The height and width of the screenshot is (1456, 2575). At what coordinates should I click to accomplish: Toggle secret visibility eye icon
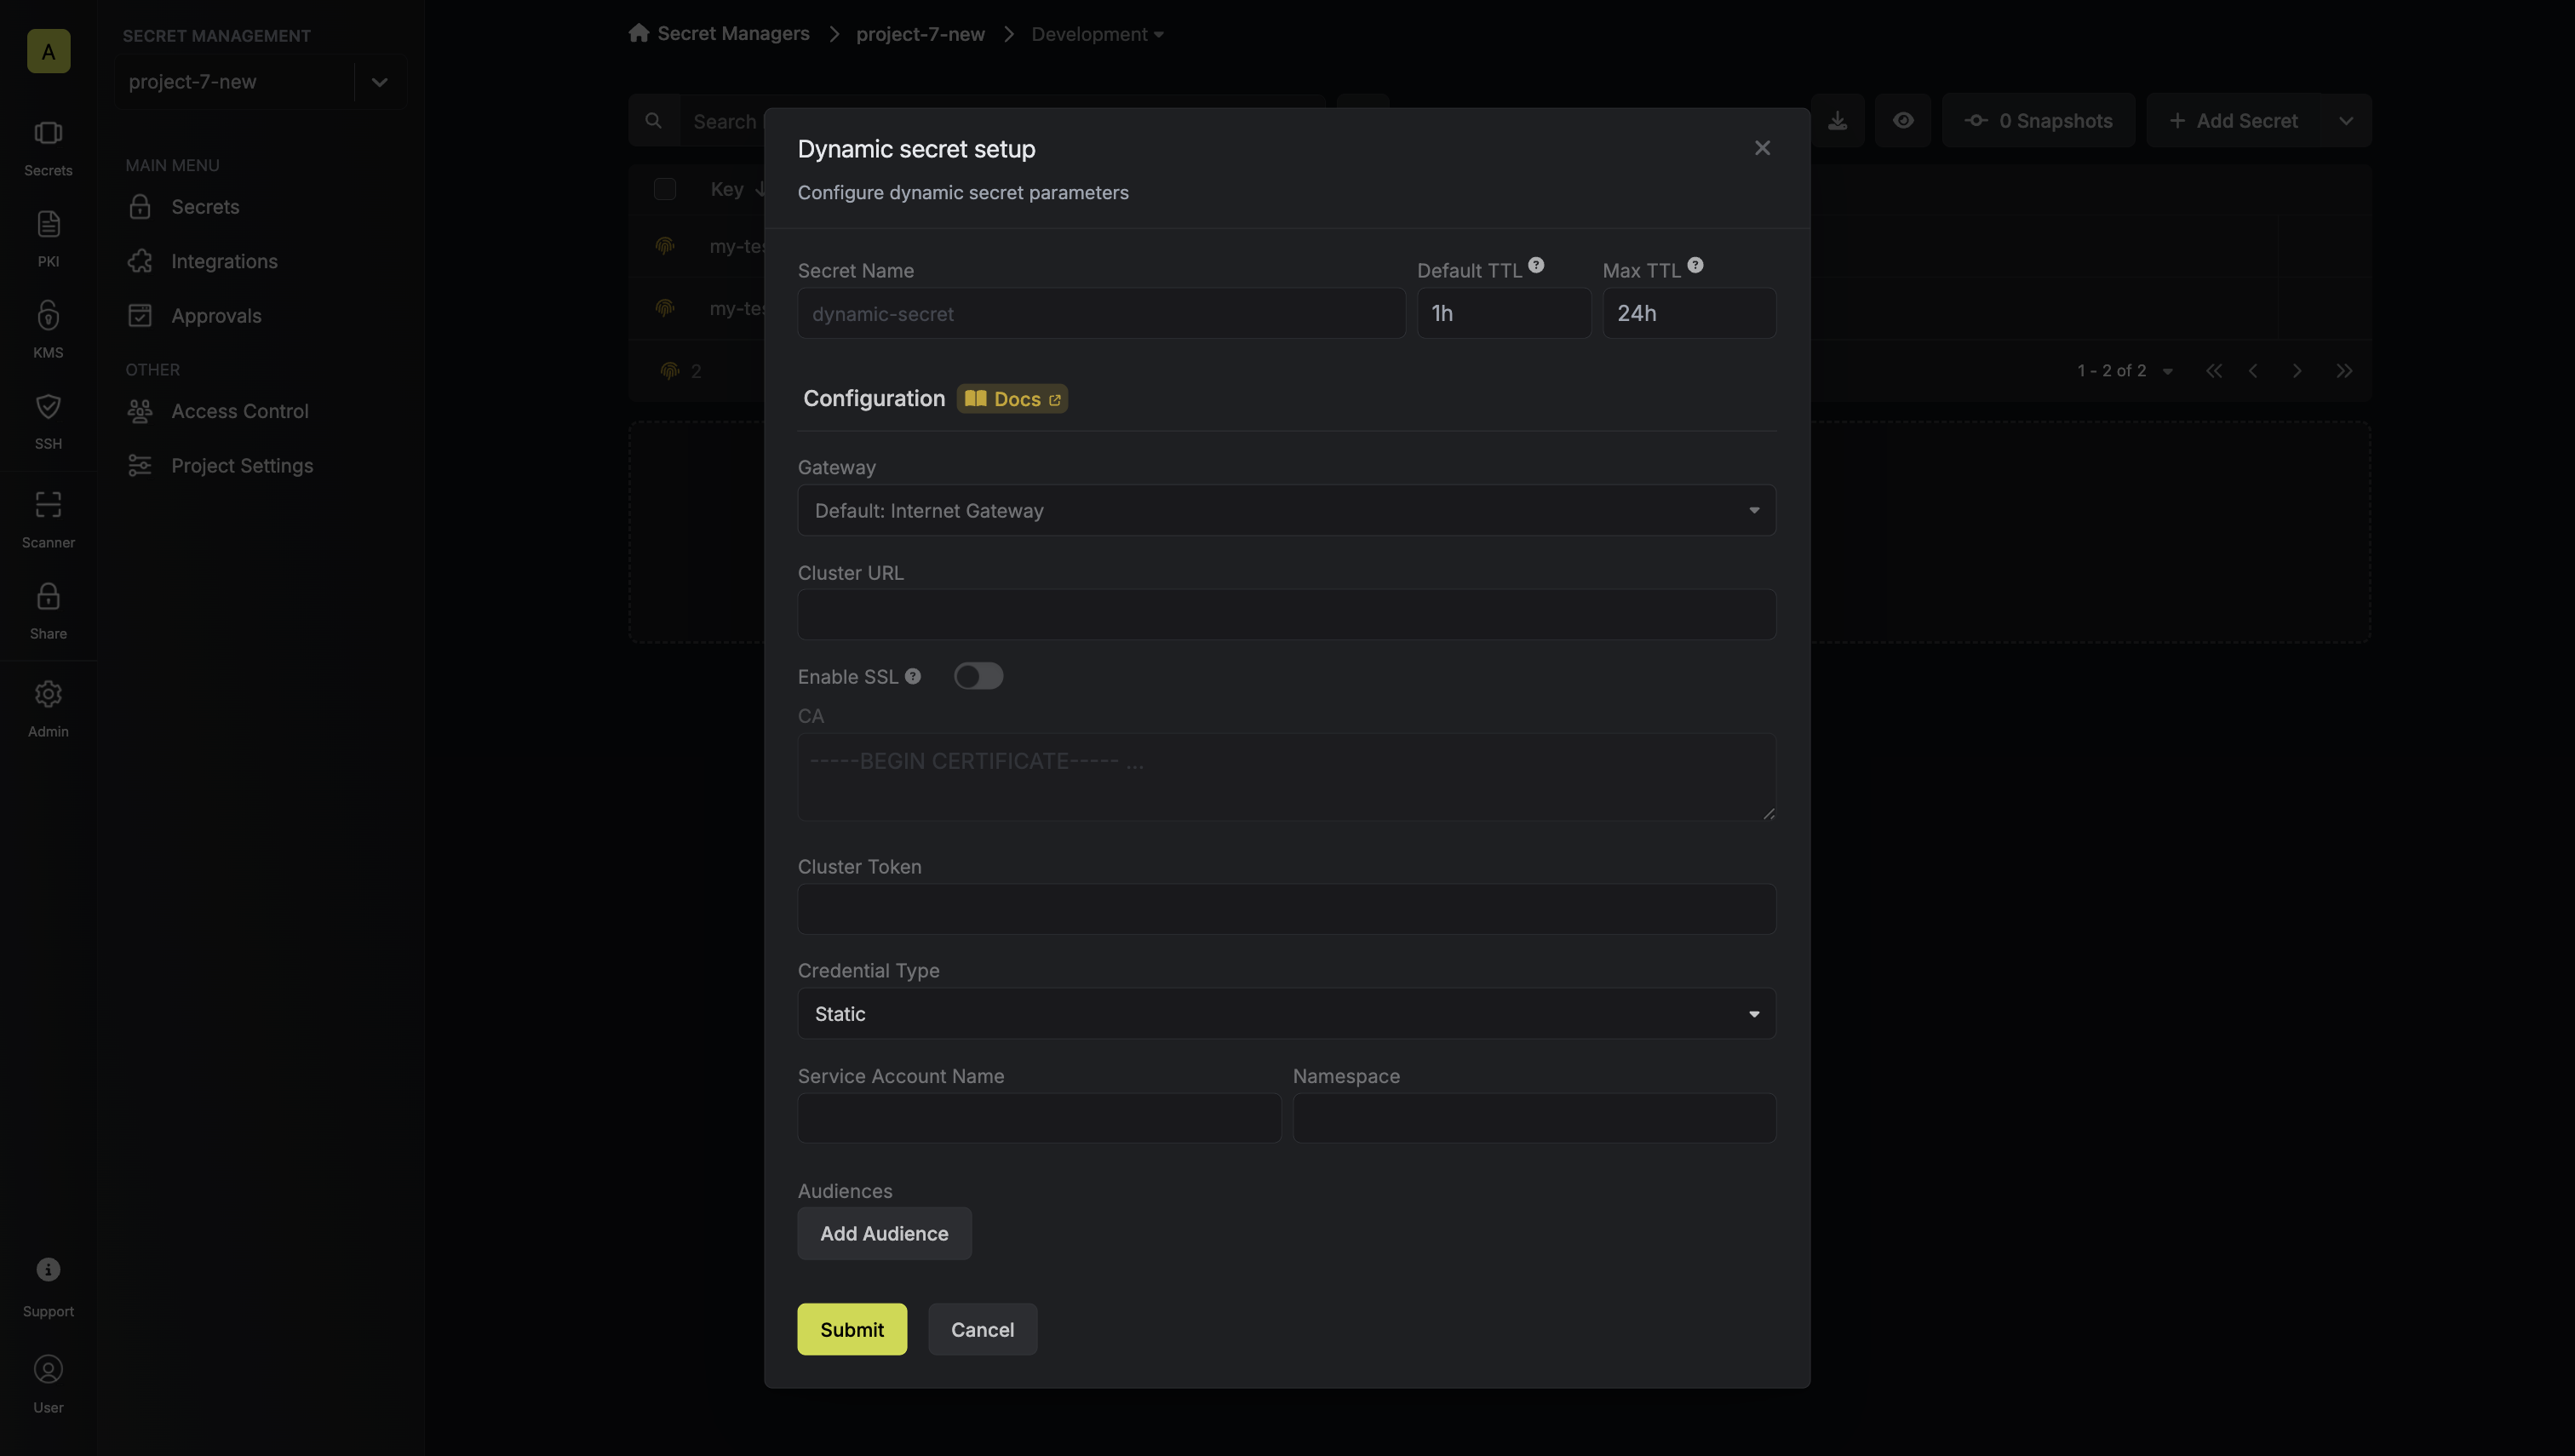point(1903,121)
